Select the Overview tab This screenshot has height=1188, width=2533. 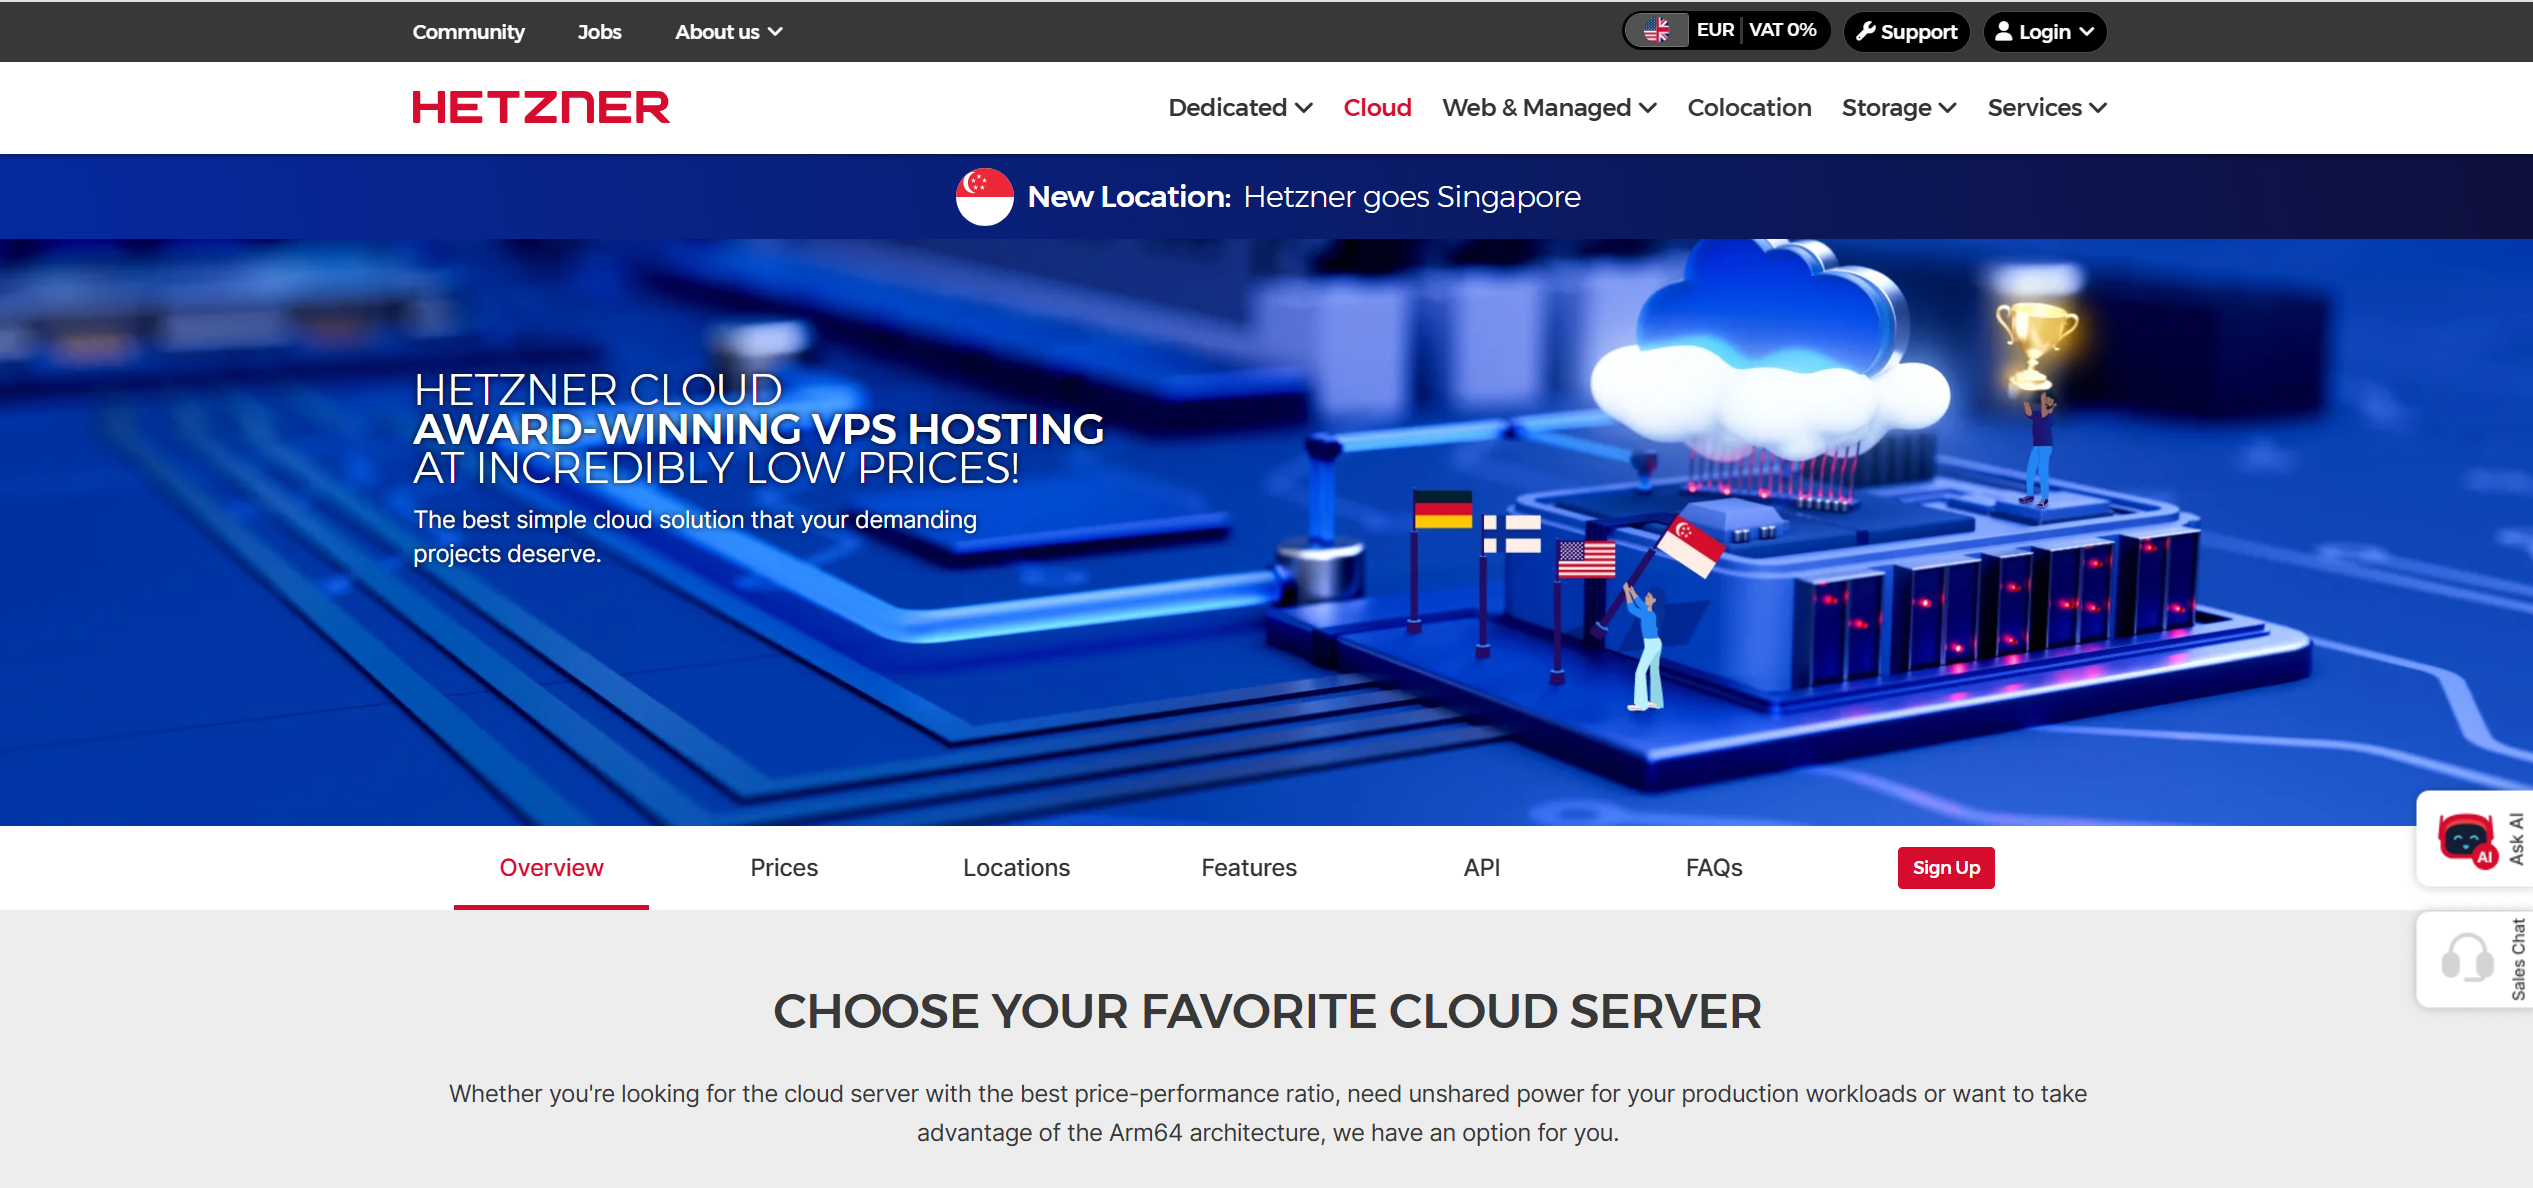[551, 867]
